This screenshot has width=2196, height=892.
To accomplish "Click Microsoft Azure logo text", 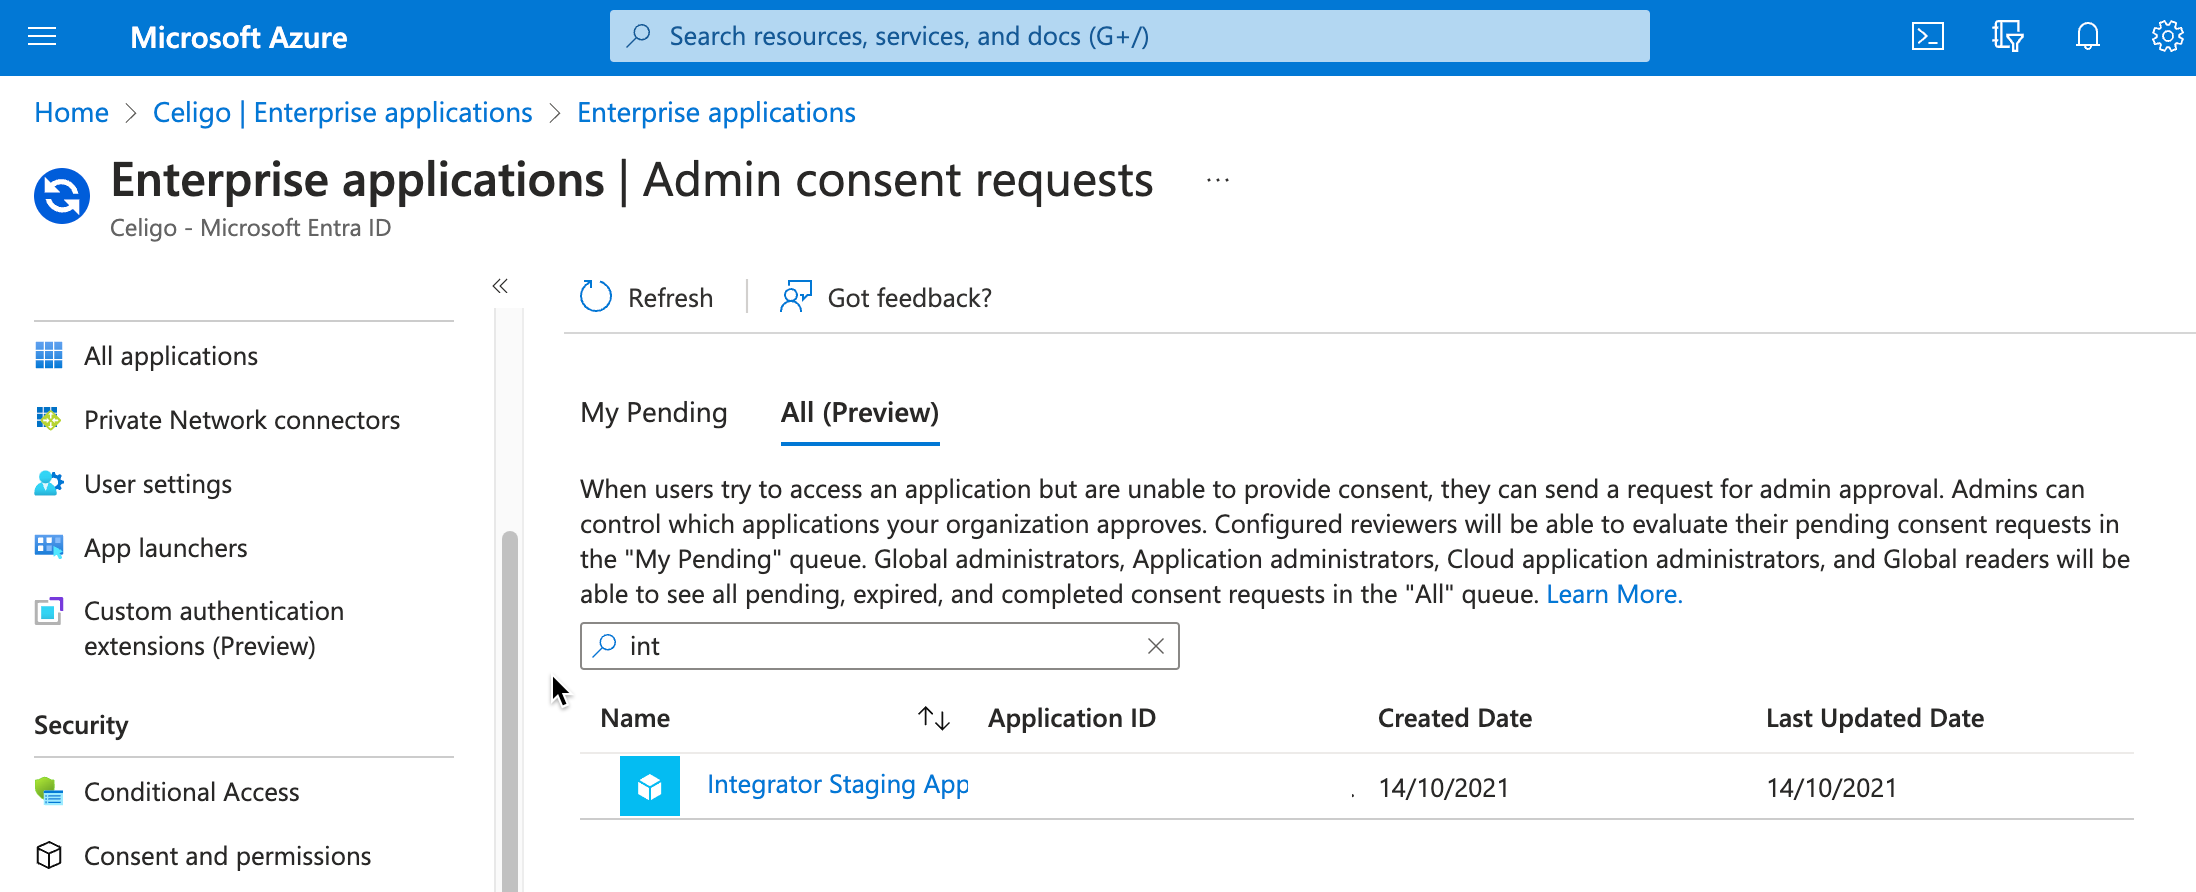I will click(x=239, y=37).
